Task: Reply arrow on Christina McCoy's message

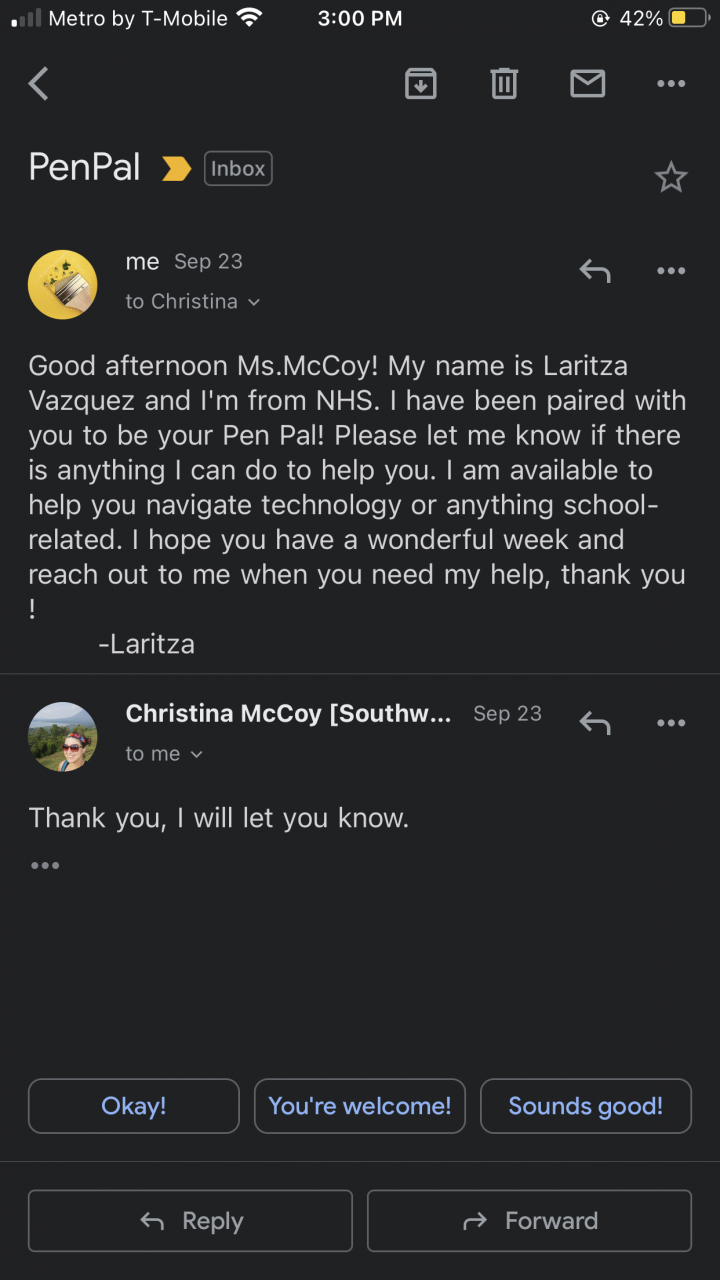Action: click(595, 722)
